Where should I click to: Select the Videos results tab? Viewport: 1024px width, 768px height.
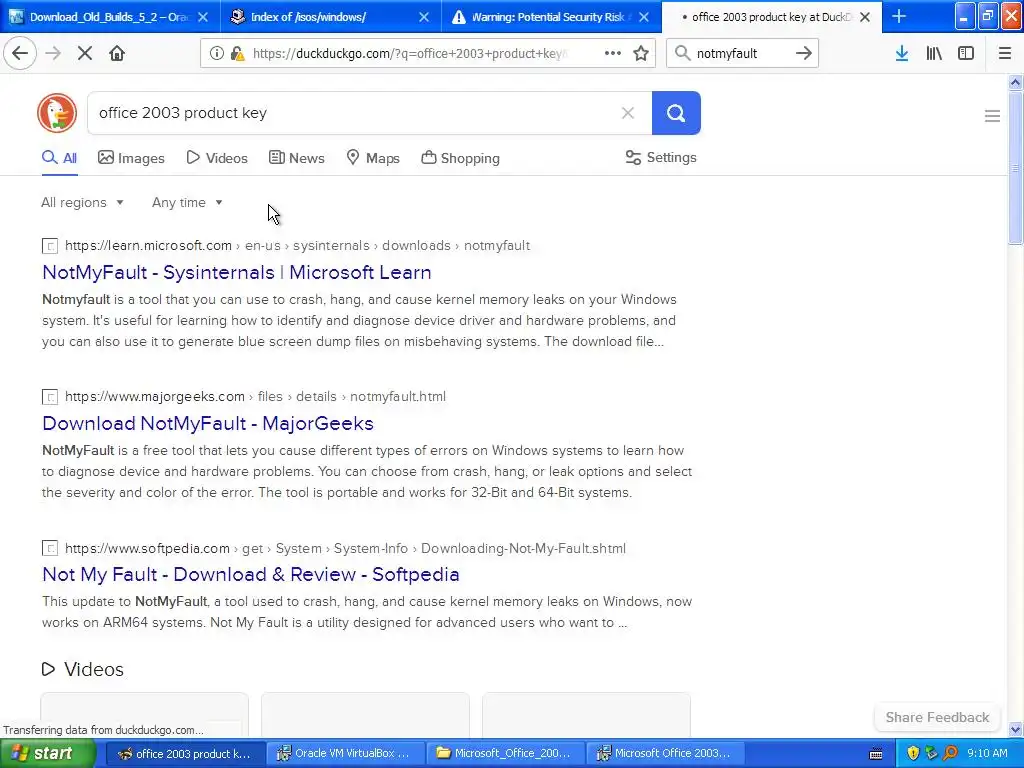coord(217,158)
